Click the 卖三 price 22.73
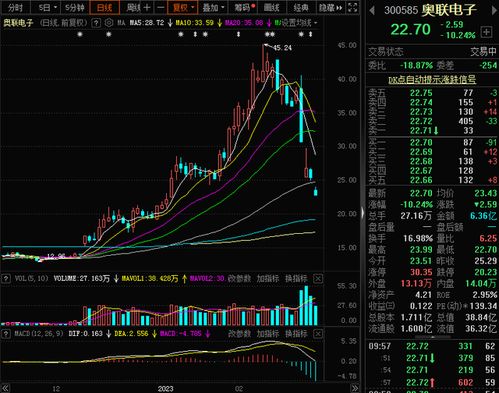 tap(421, 112)
